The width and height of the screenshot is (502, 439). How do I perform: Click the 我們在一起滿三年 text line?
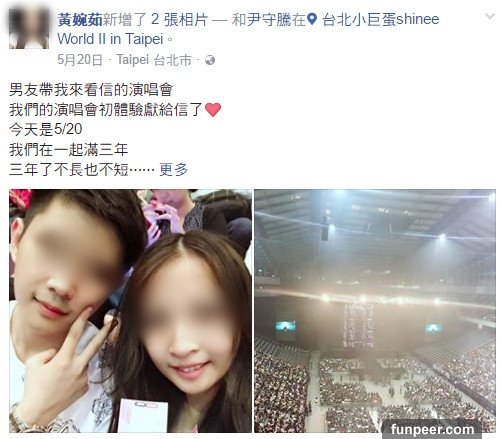click(68, 150)
